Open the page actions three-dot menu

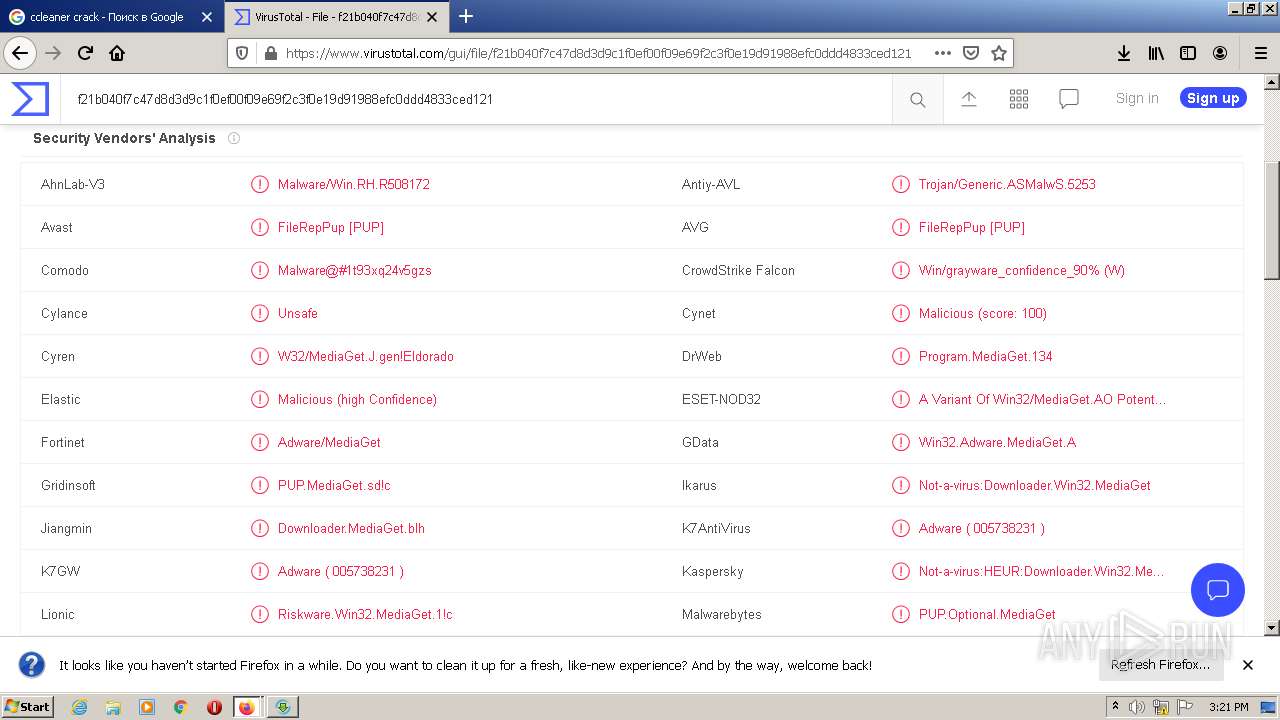tap(943, 53)
